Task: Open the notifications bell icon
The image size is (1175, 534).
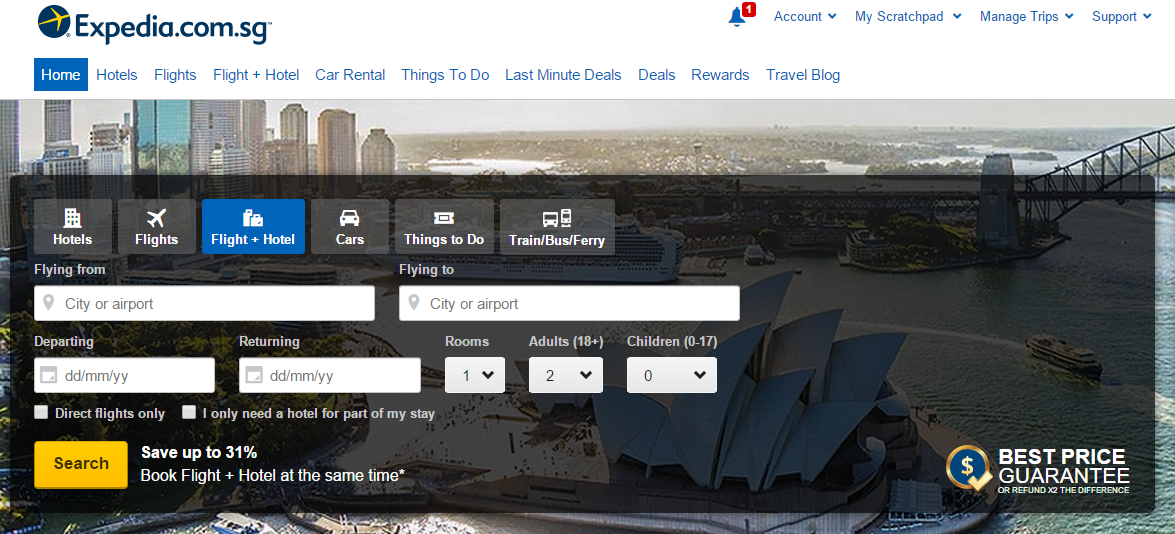Action: [x=737, y=16]
